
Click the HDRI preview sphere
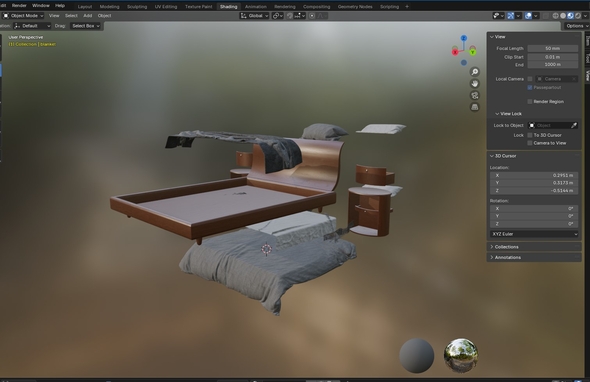click(x=461, y=355)
